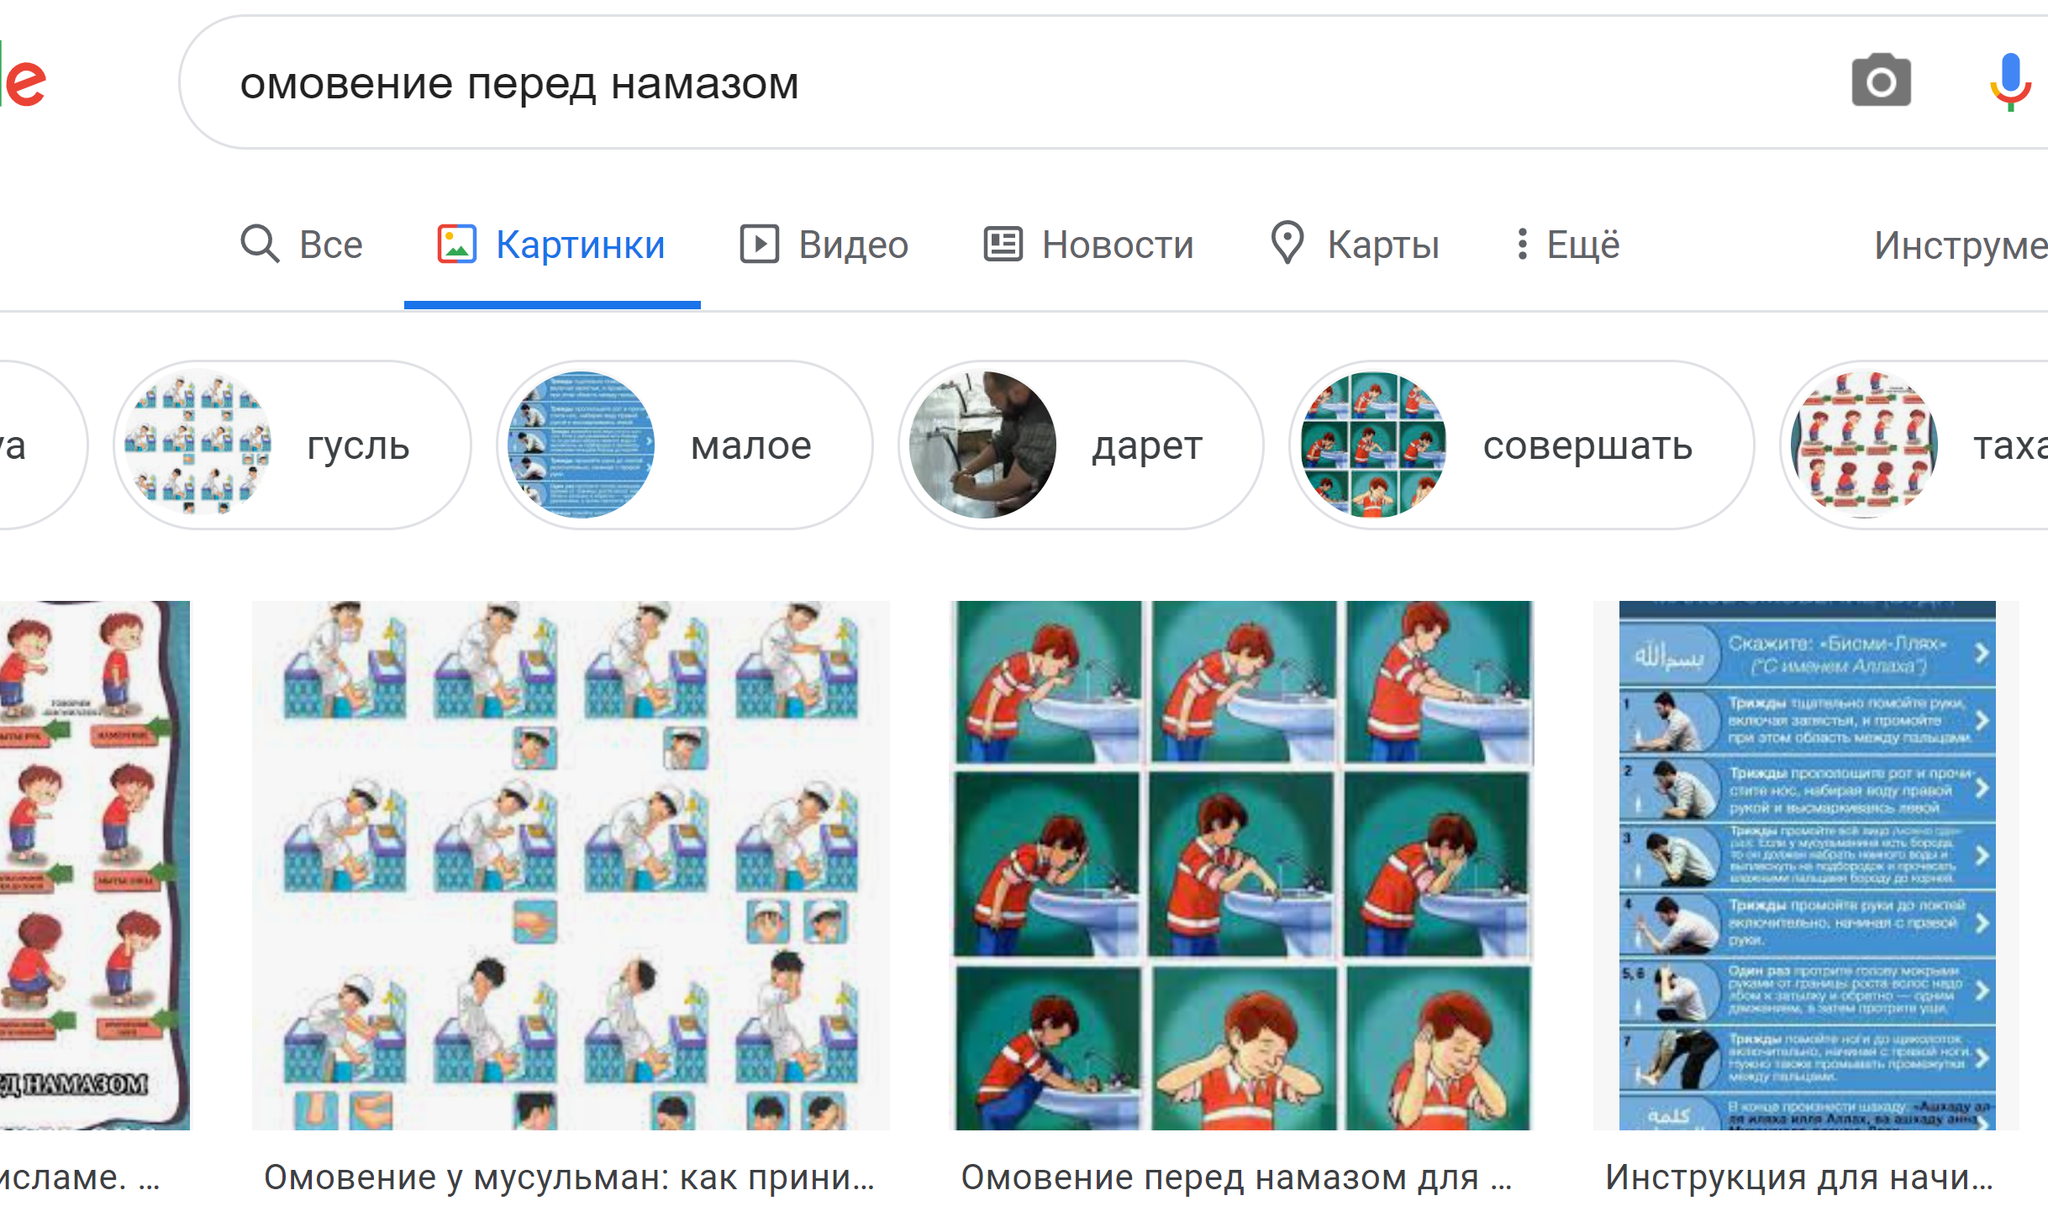The width and height of the screenshot is (2048, 1206).
Task: Click the Видео tab play icon
Action: coord(759,244)
